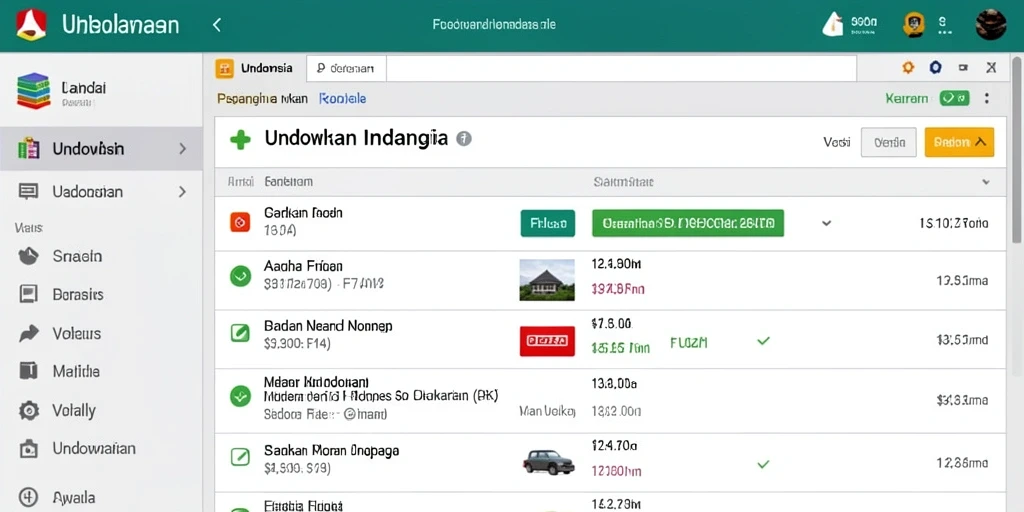Open the dark profile avatar

click(x=991, y=25)
